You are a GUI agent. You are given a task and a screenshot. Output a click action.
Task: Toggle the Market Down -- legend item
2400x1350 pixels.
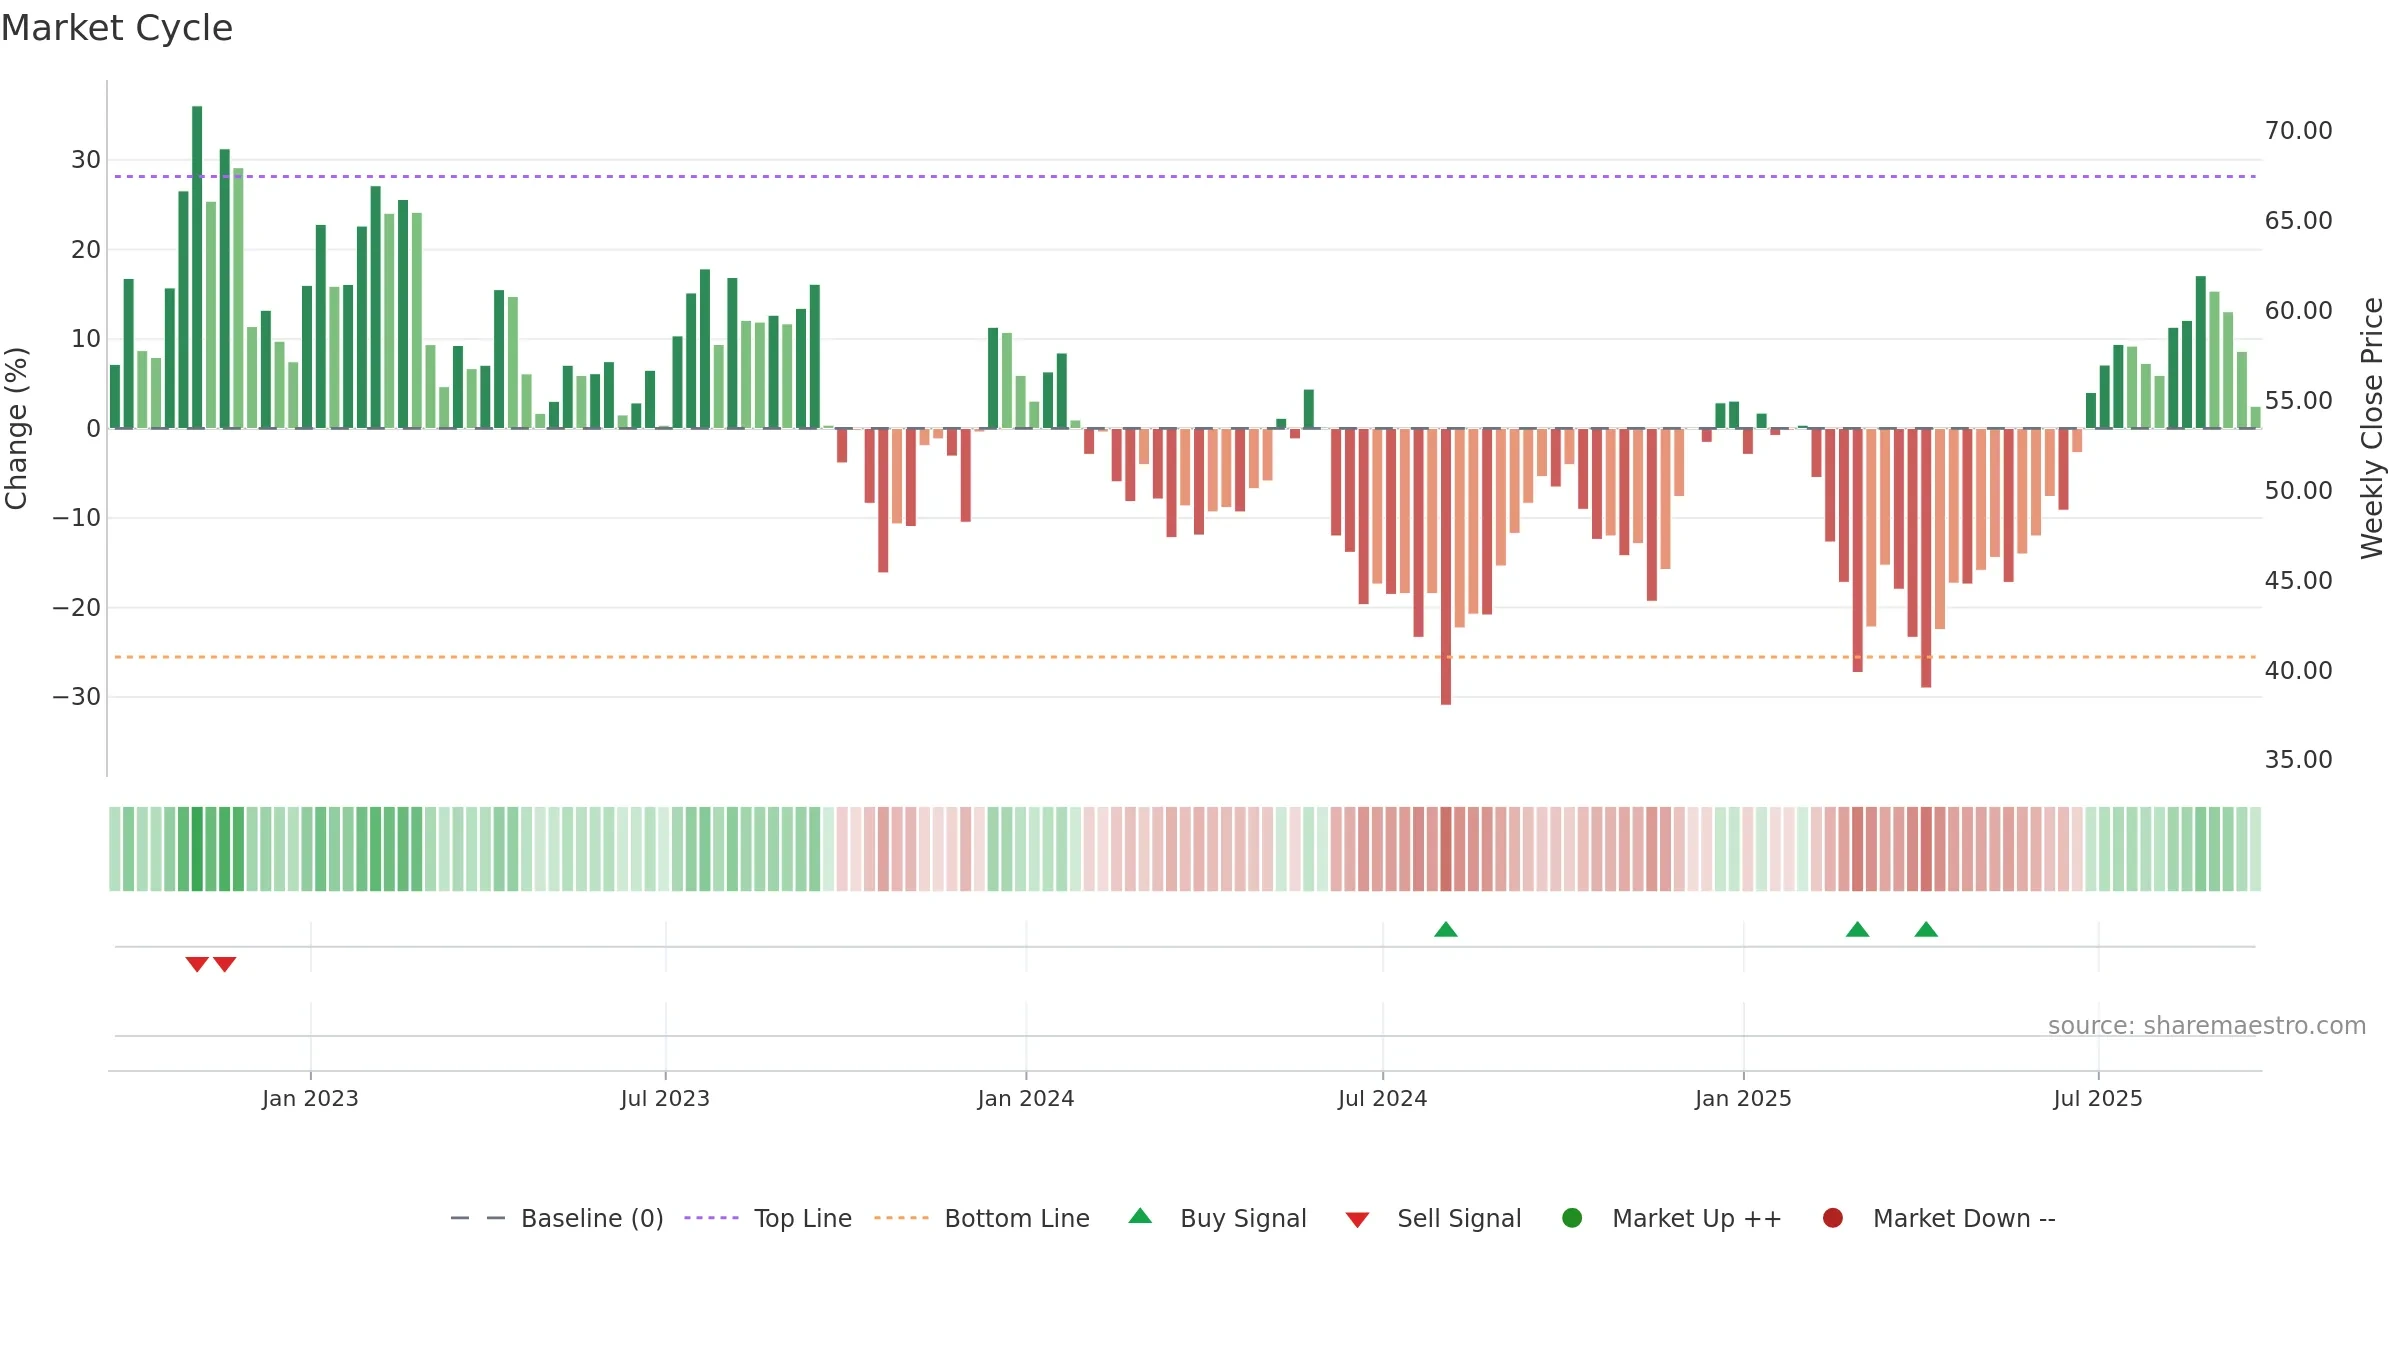(1939, 1218)
